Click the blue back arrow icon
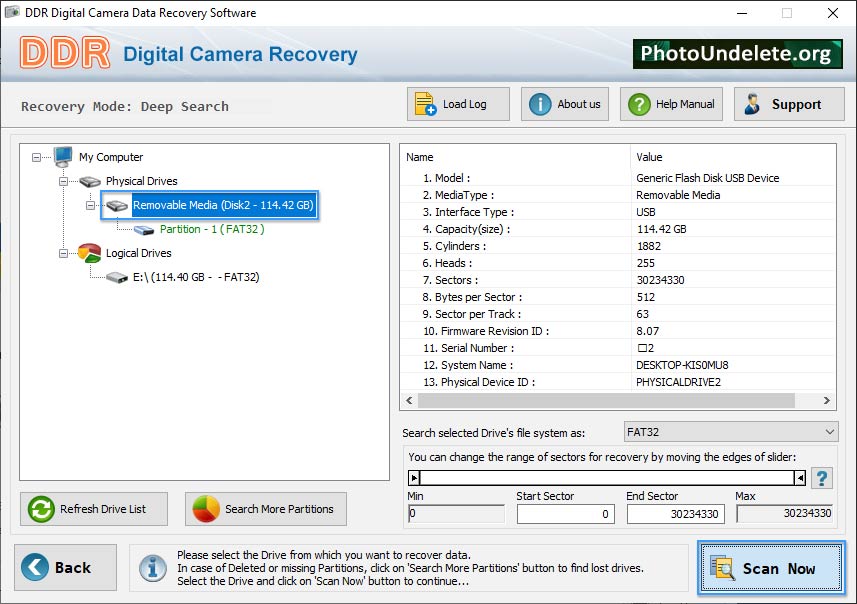 (x=35, y=567)
